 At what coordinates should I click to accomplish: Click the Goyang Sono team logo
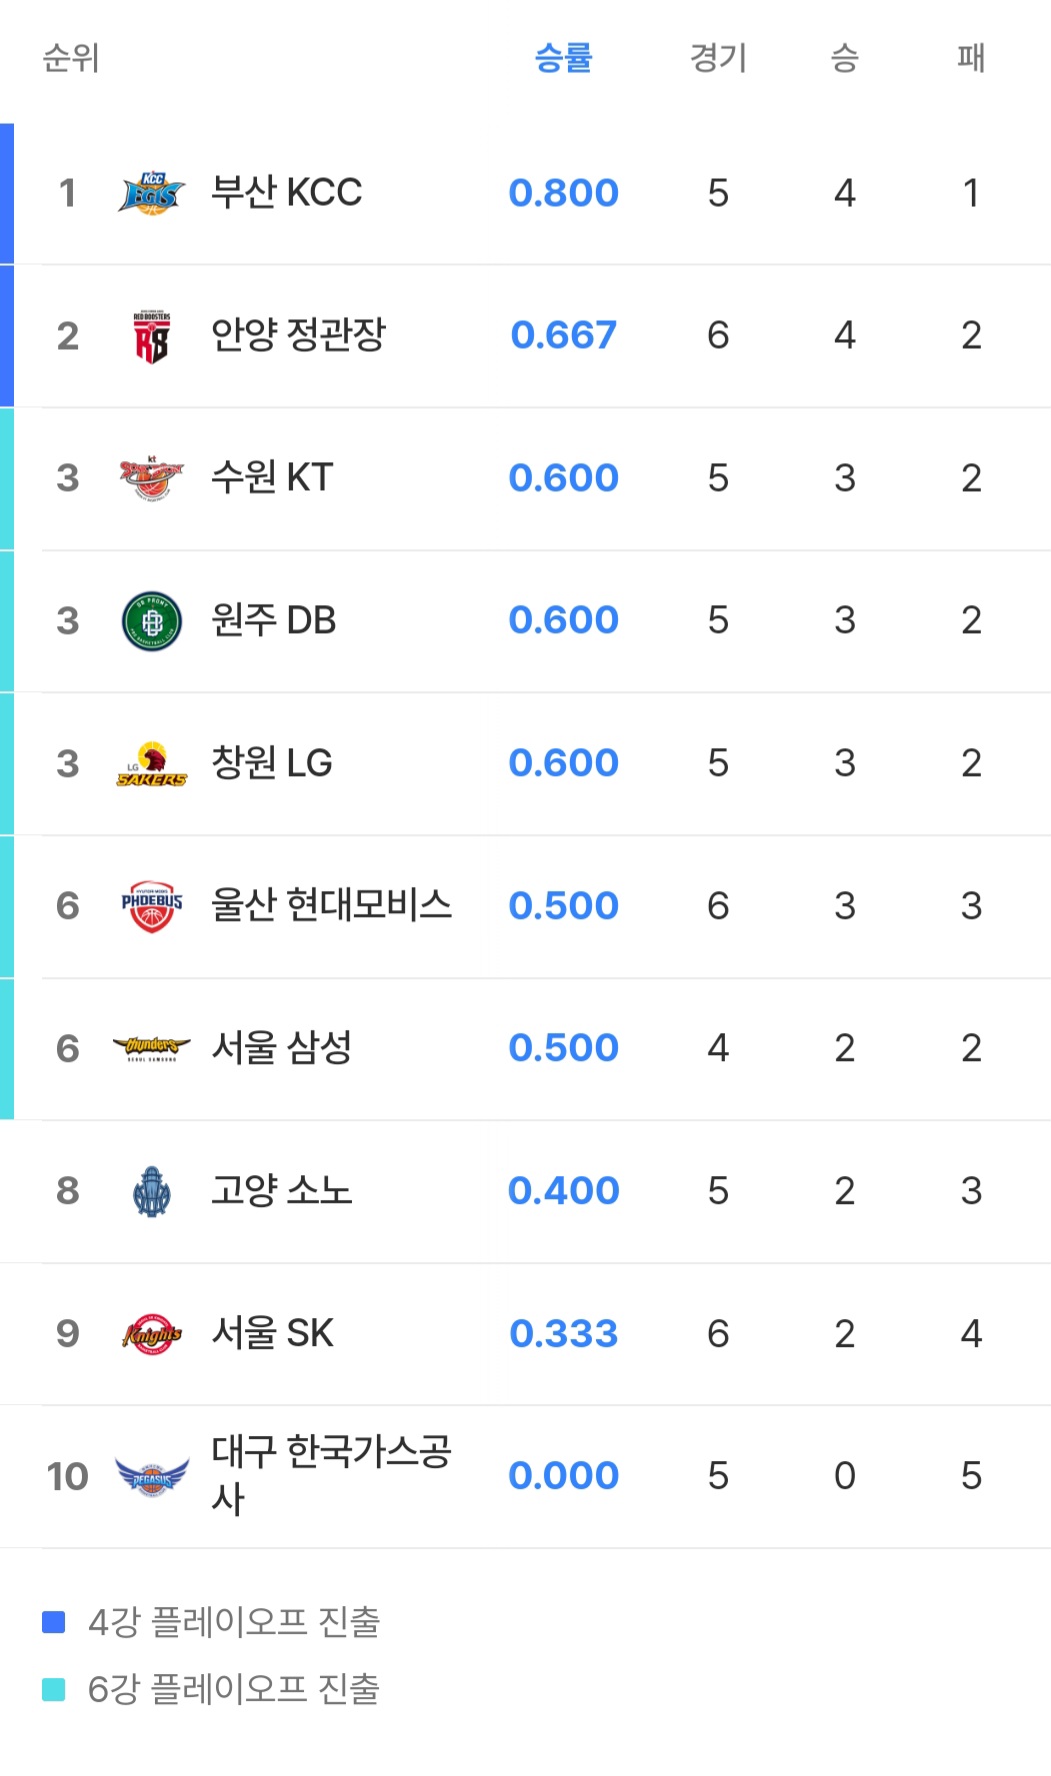tap(152, 1191)
